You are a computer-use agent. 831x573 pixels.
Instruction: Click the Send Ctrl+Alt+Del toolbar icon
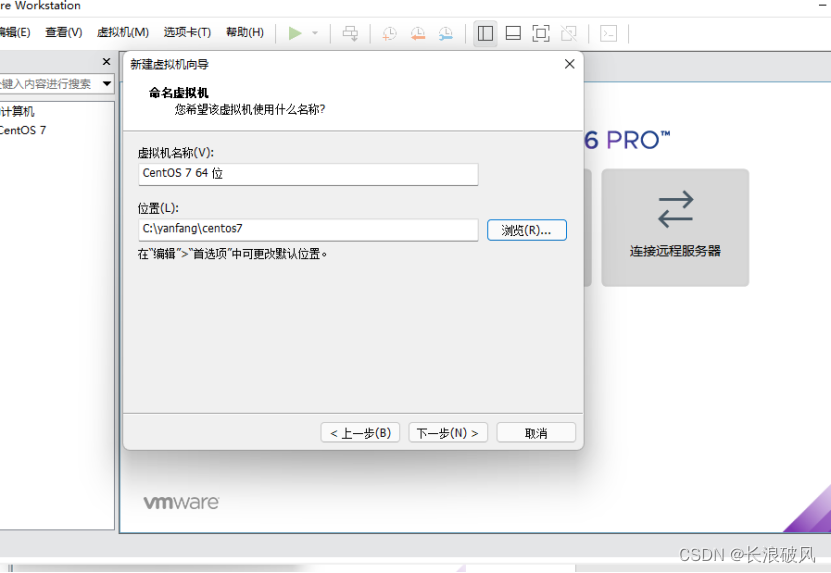coord(350,33)
